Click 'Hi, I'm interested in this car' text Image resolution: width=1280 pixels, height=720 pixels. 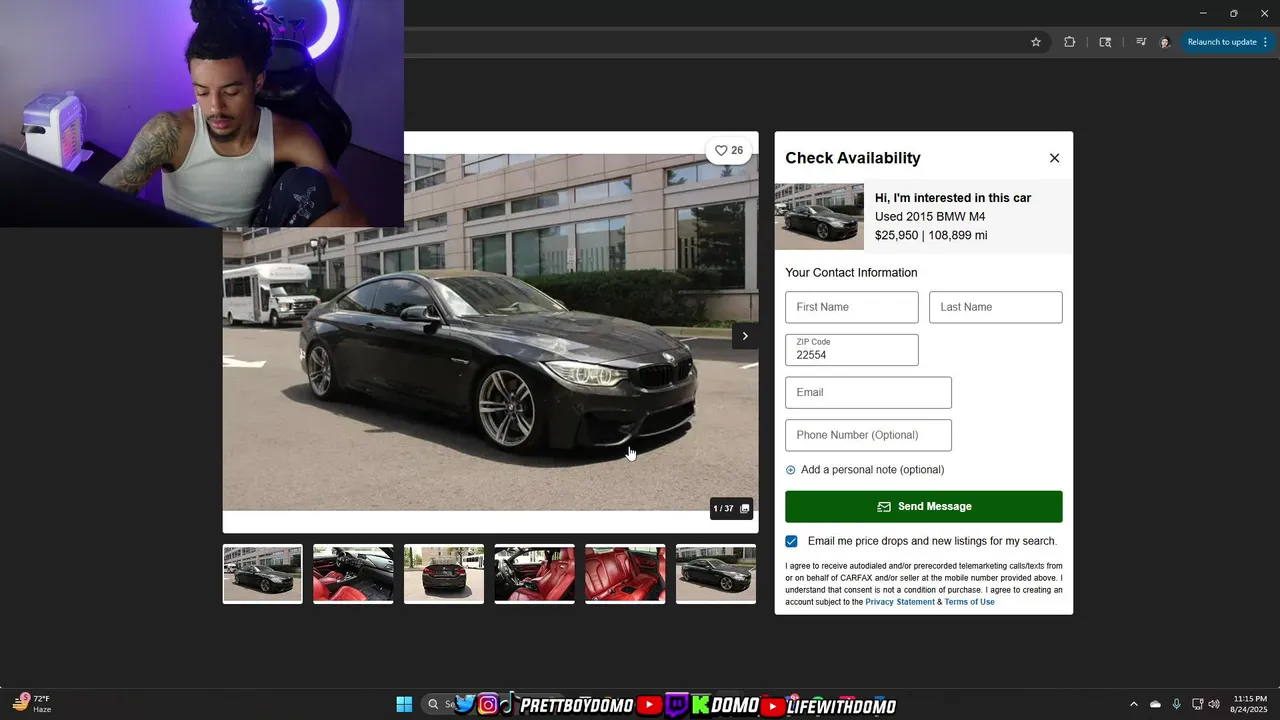click(x=953, y=198)
